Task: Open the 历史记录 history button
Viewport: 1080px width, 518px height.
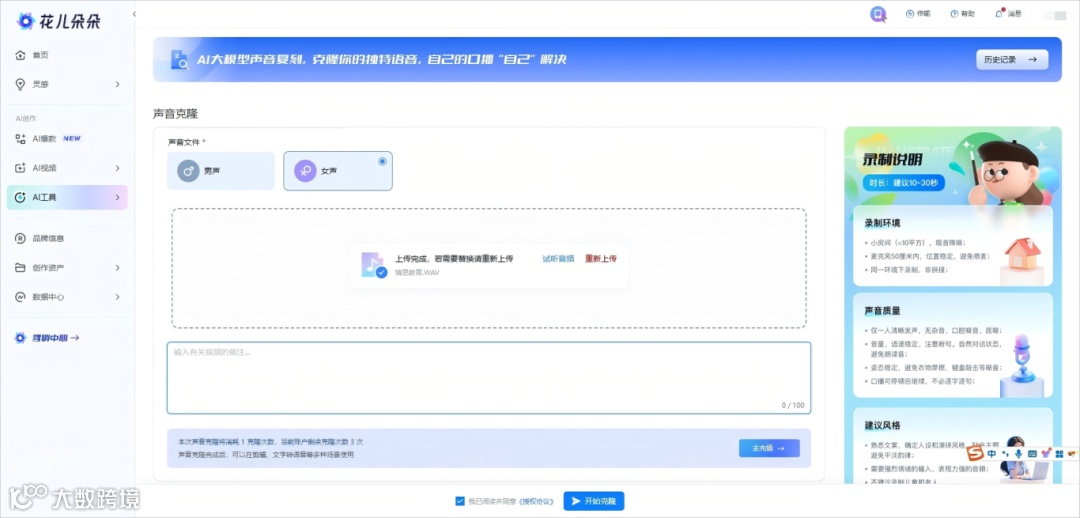Action: point(1012,60)
